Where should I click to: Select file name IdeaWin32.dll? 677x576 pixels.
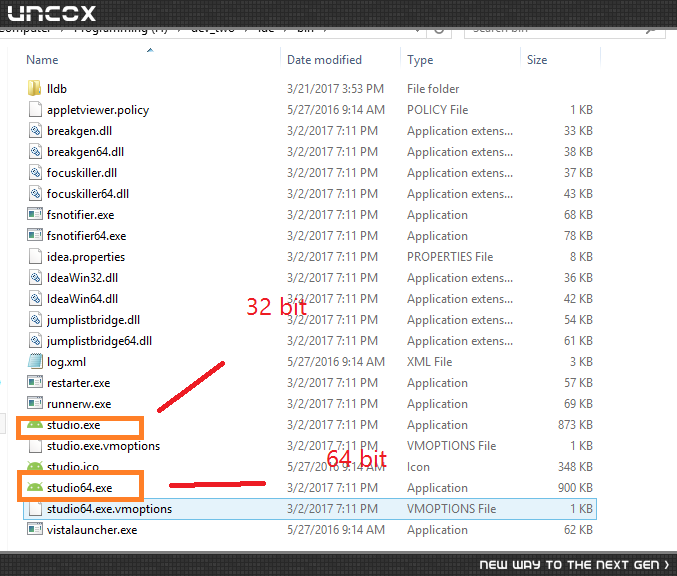(x=82, y=278)
